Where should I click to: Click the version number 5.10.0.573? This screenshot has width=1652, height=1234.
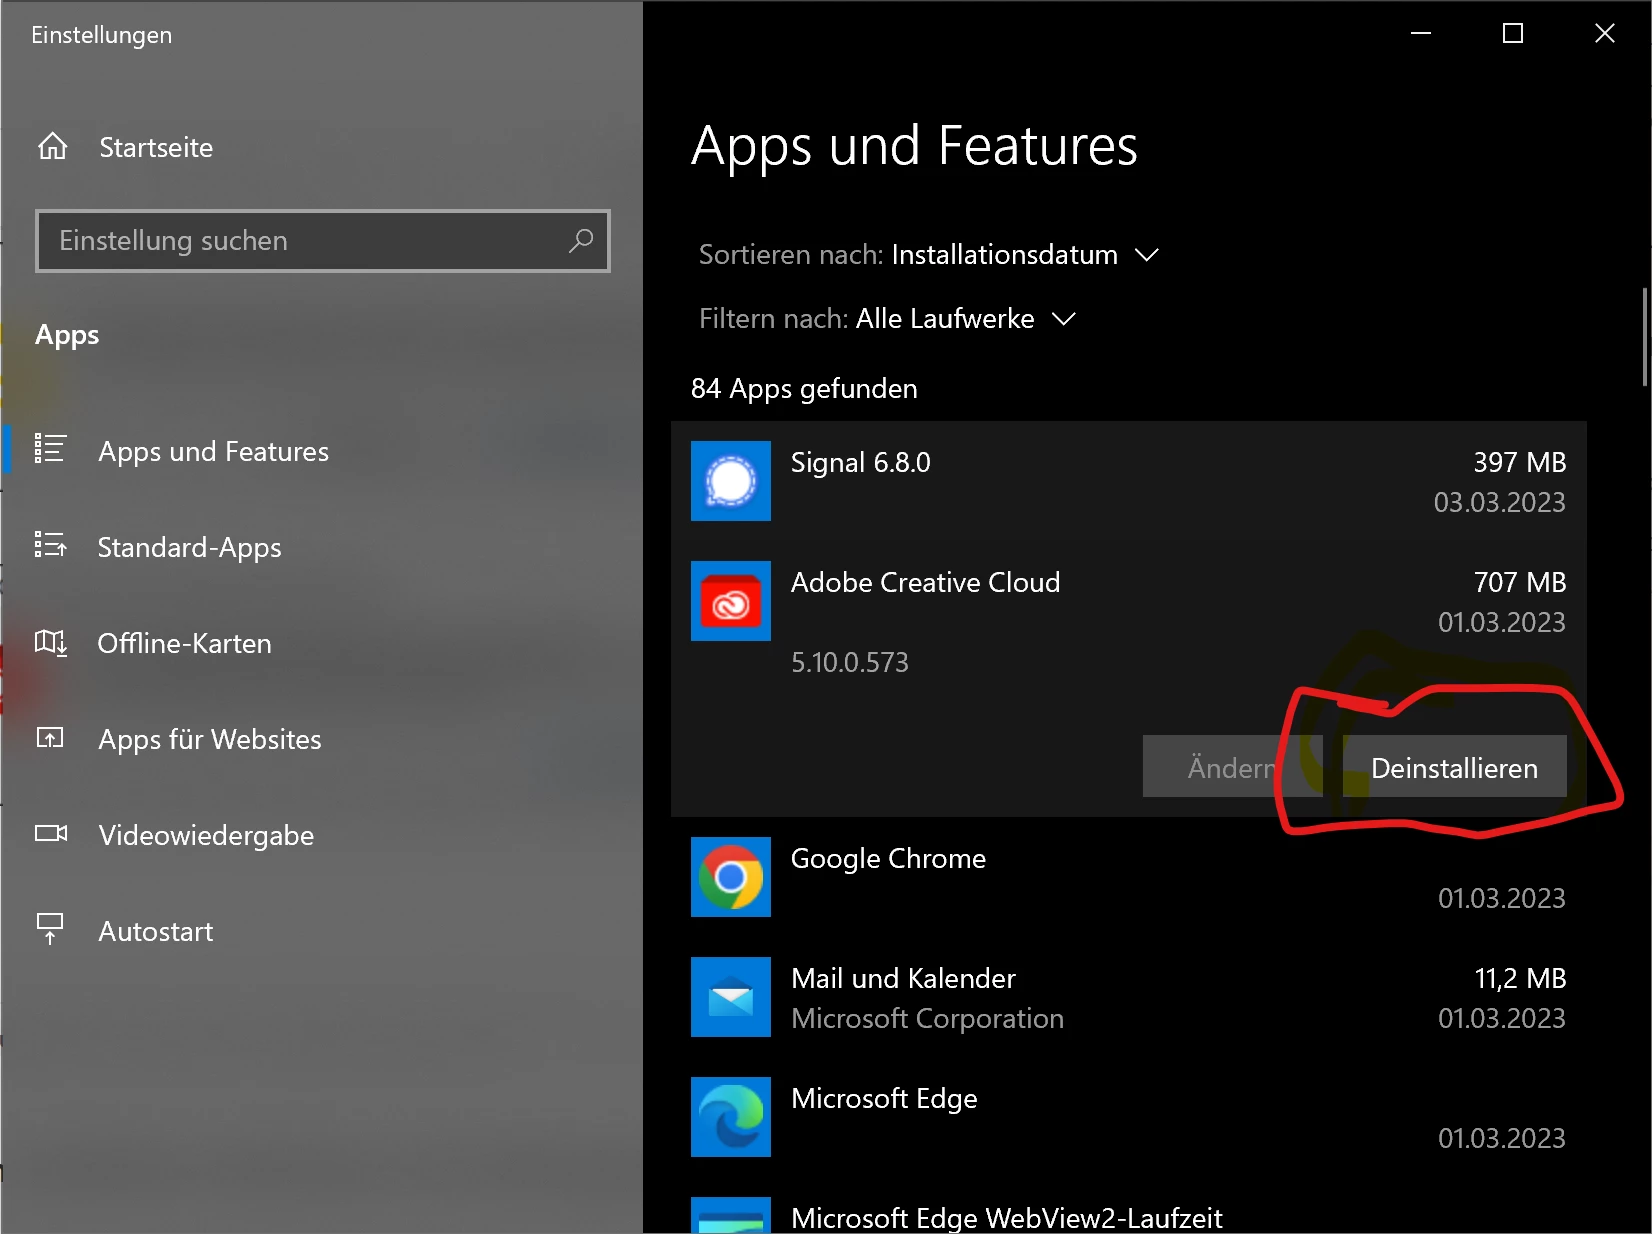850,662
